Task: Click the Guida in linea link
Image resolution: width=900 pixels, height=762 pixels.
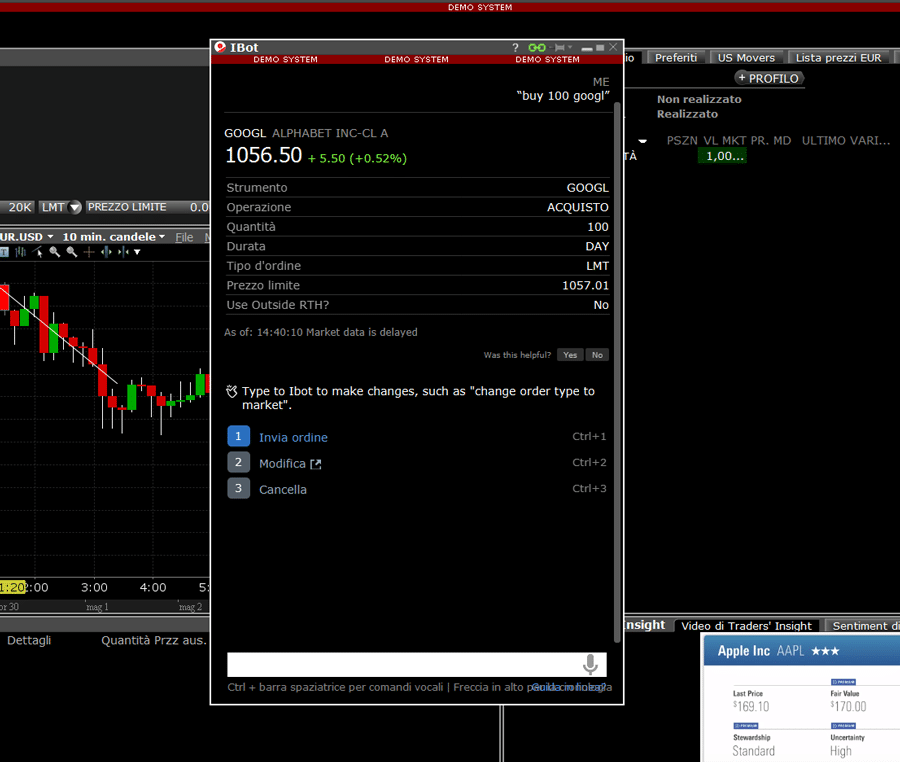Action: (568, 687)
